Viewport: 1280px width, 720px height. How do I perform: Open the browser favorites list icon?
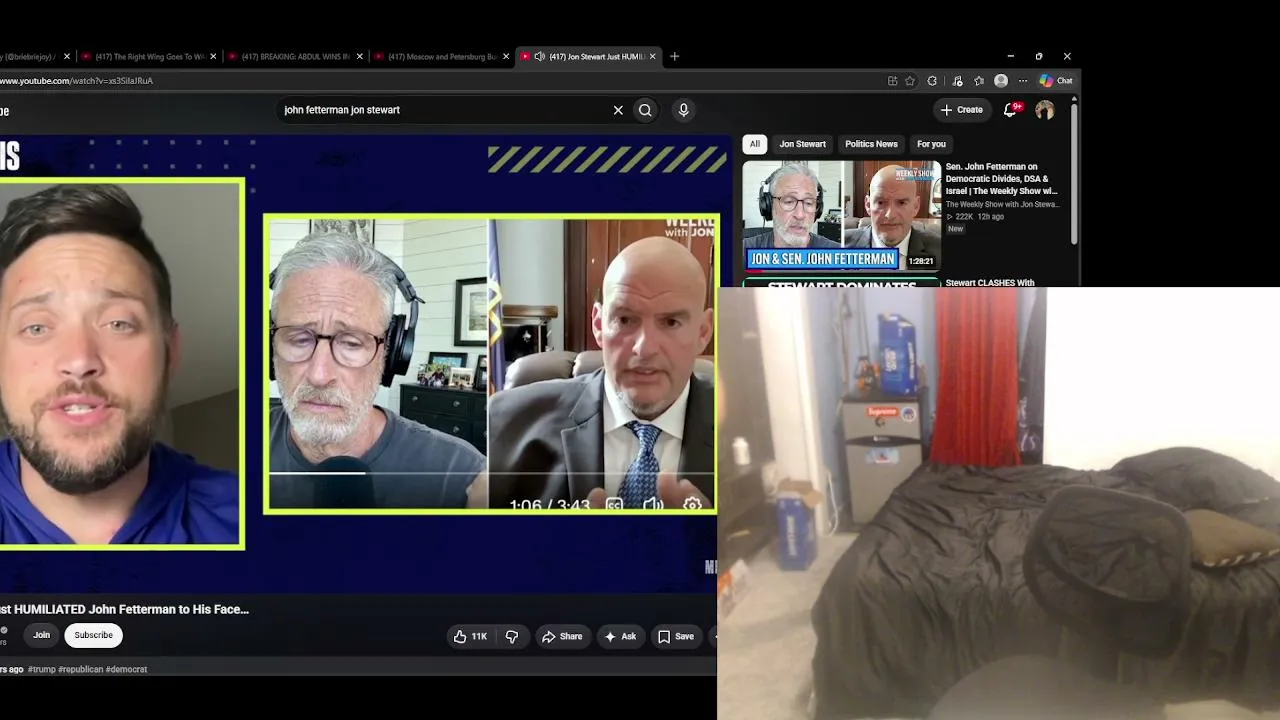pyautogui.click(x=979, y=81)
